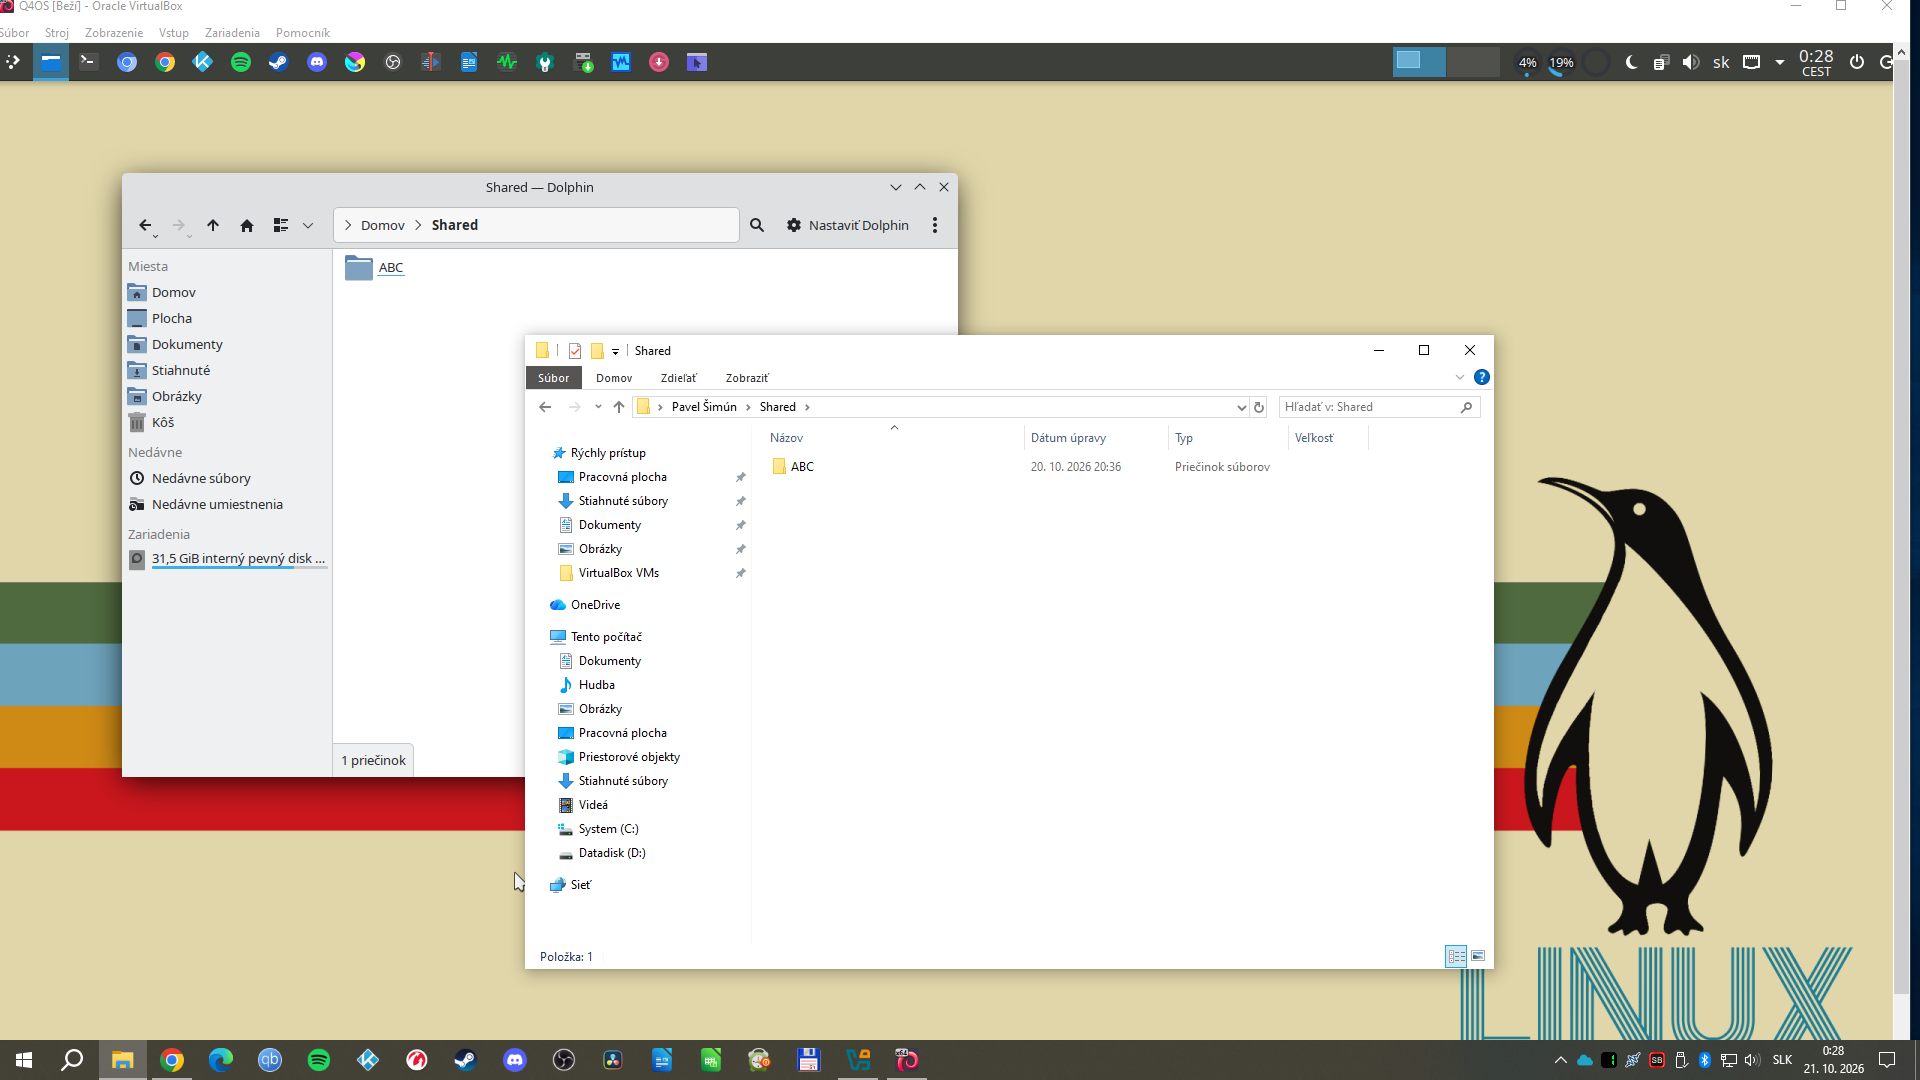This screenshot has width=1920, height=1080.
Task: Click the Q4OS volume speaker icon
Action: click(1691, 62)
